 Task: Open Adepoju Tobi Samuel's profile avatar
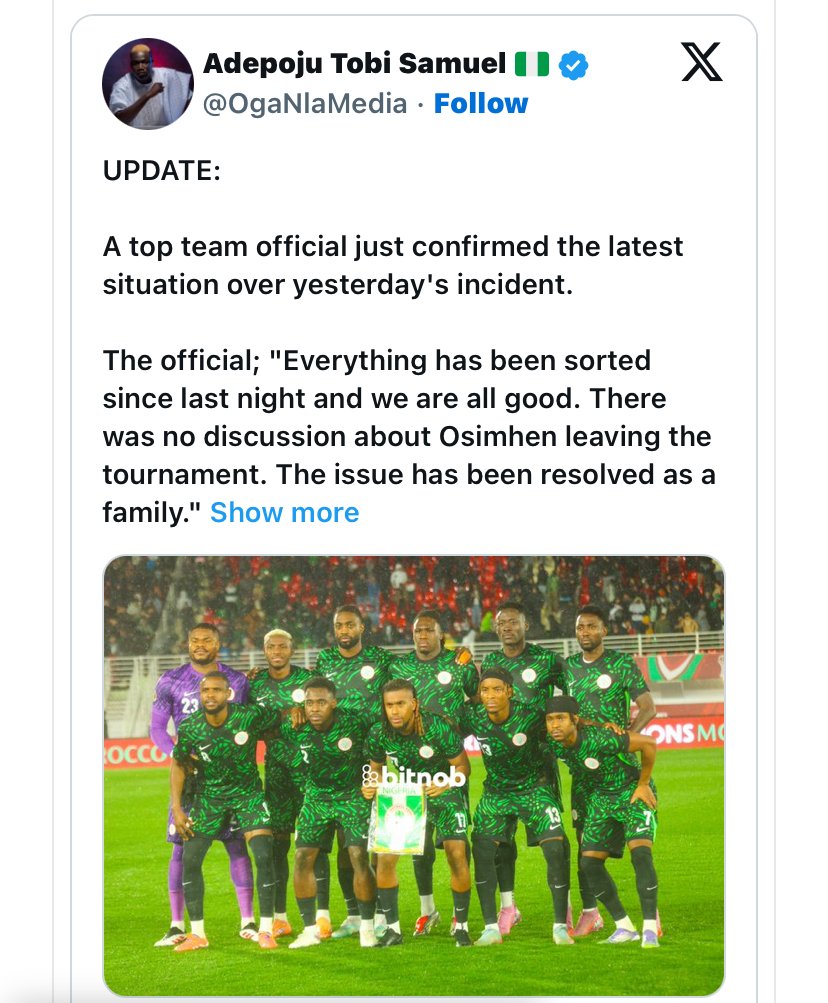[x=148, y=84]
